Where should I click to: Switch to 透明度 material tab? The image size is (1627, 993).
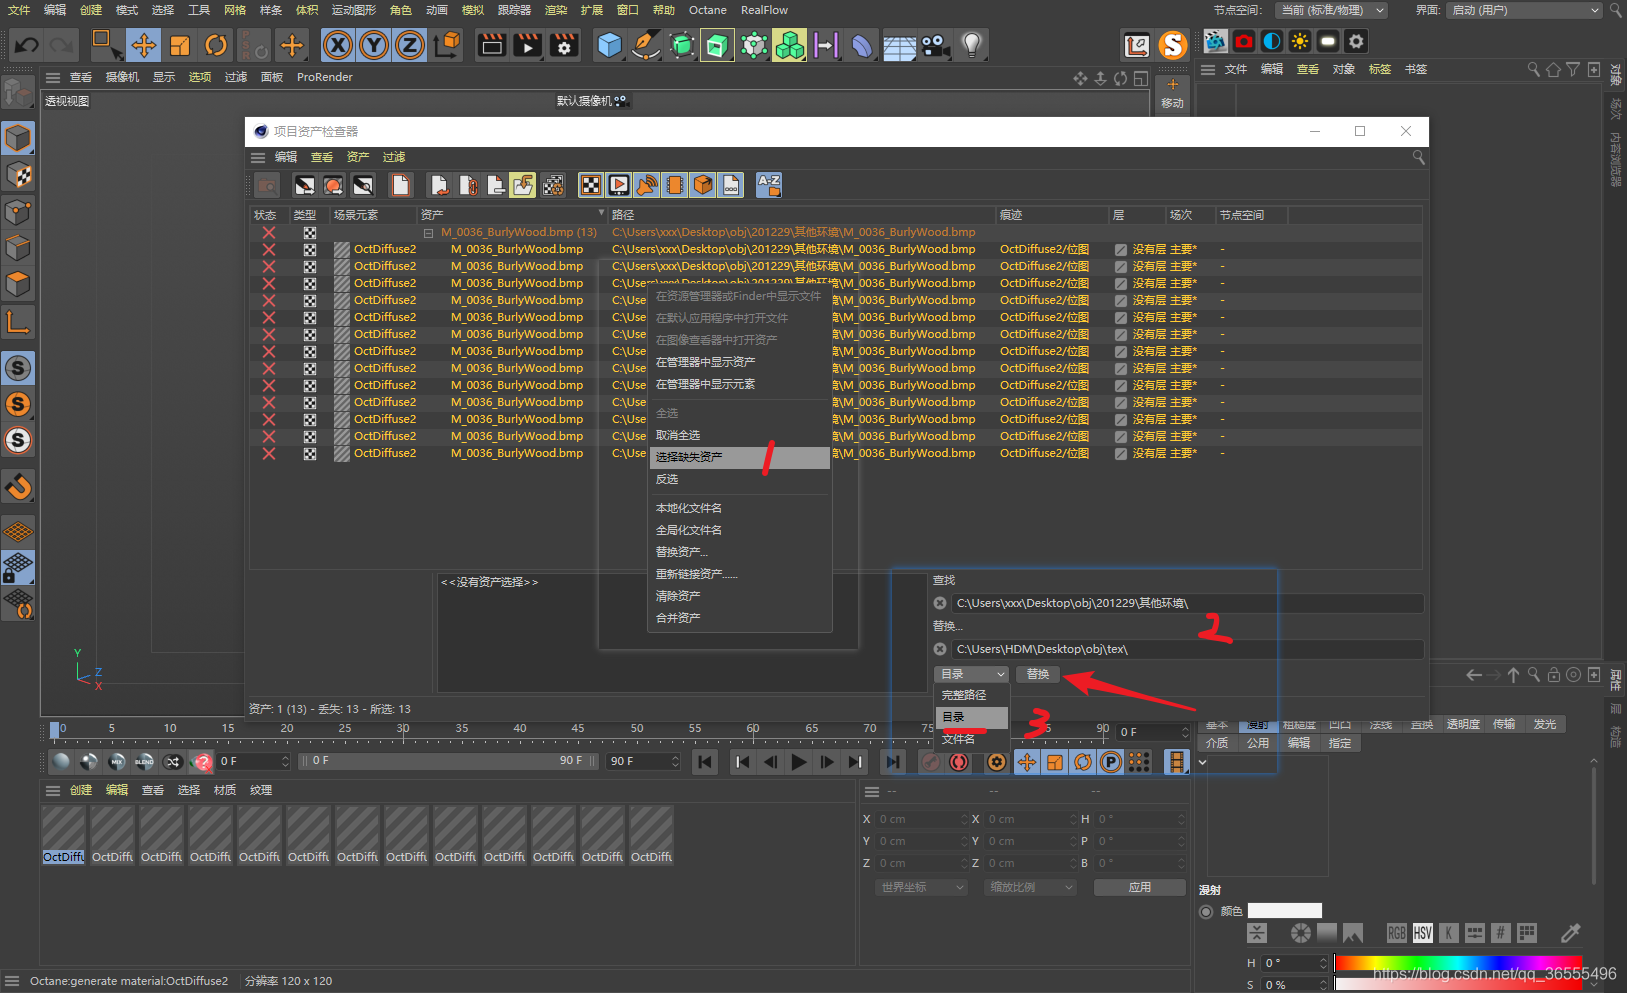1463,724
